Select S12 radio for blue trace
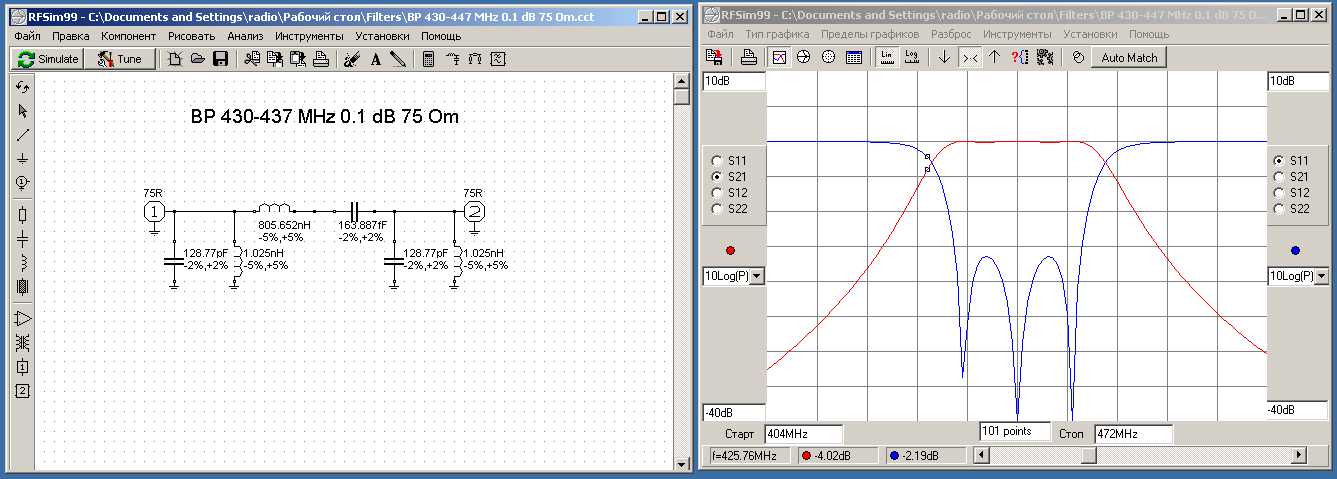Image resolution: width=1337 pixels, height=479 pixels. (x=1278, y=192)
